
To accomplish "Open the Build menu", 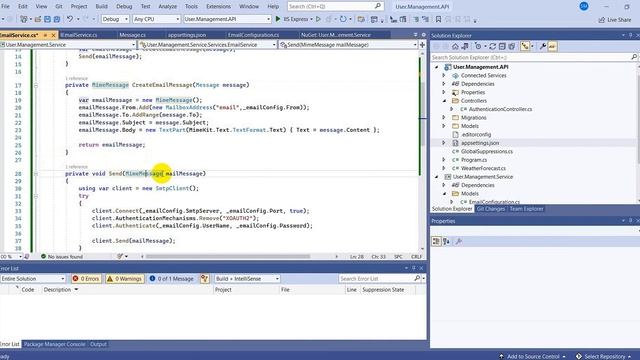I will (102, 7).
